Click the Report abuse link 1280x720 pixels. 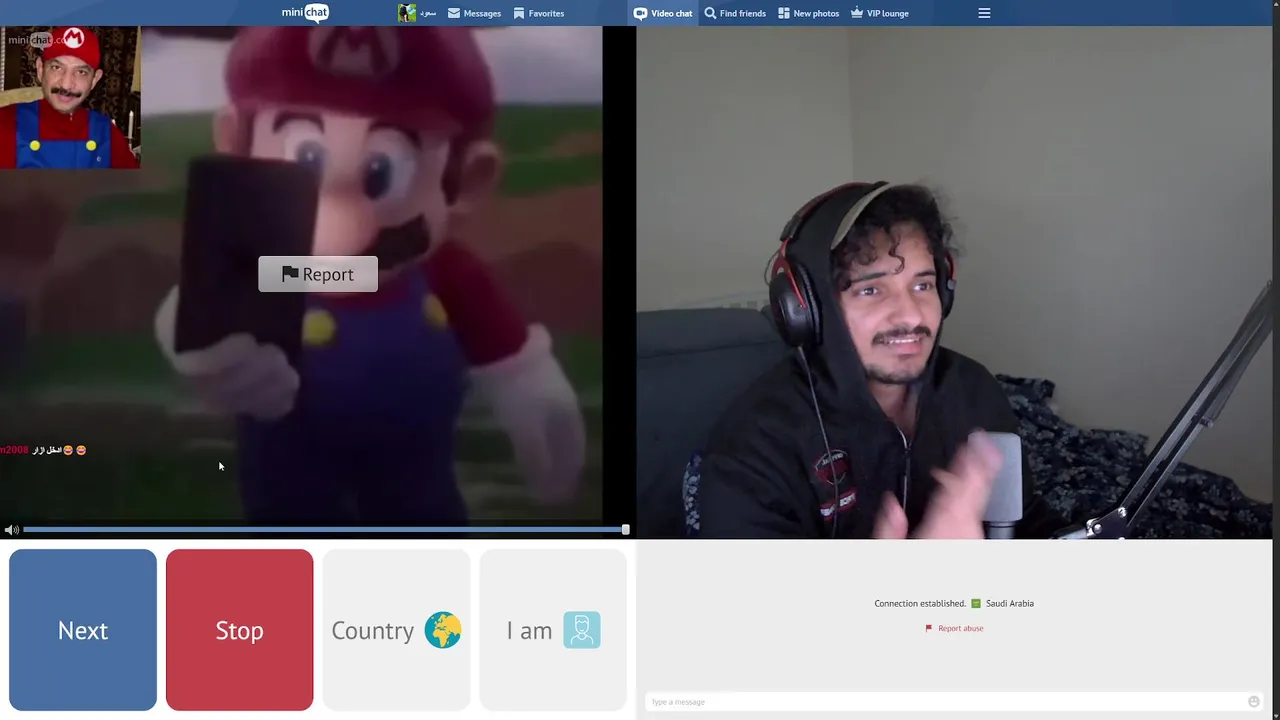tap(960, 628)
